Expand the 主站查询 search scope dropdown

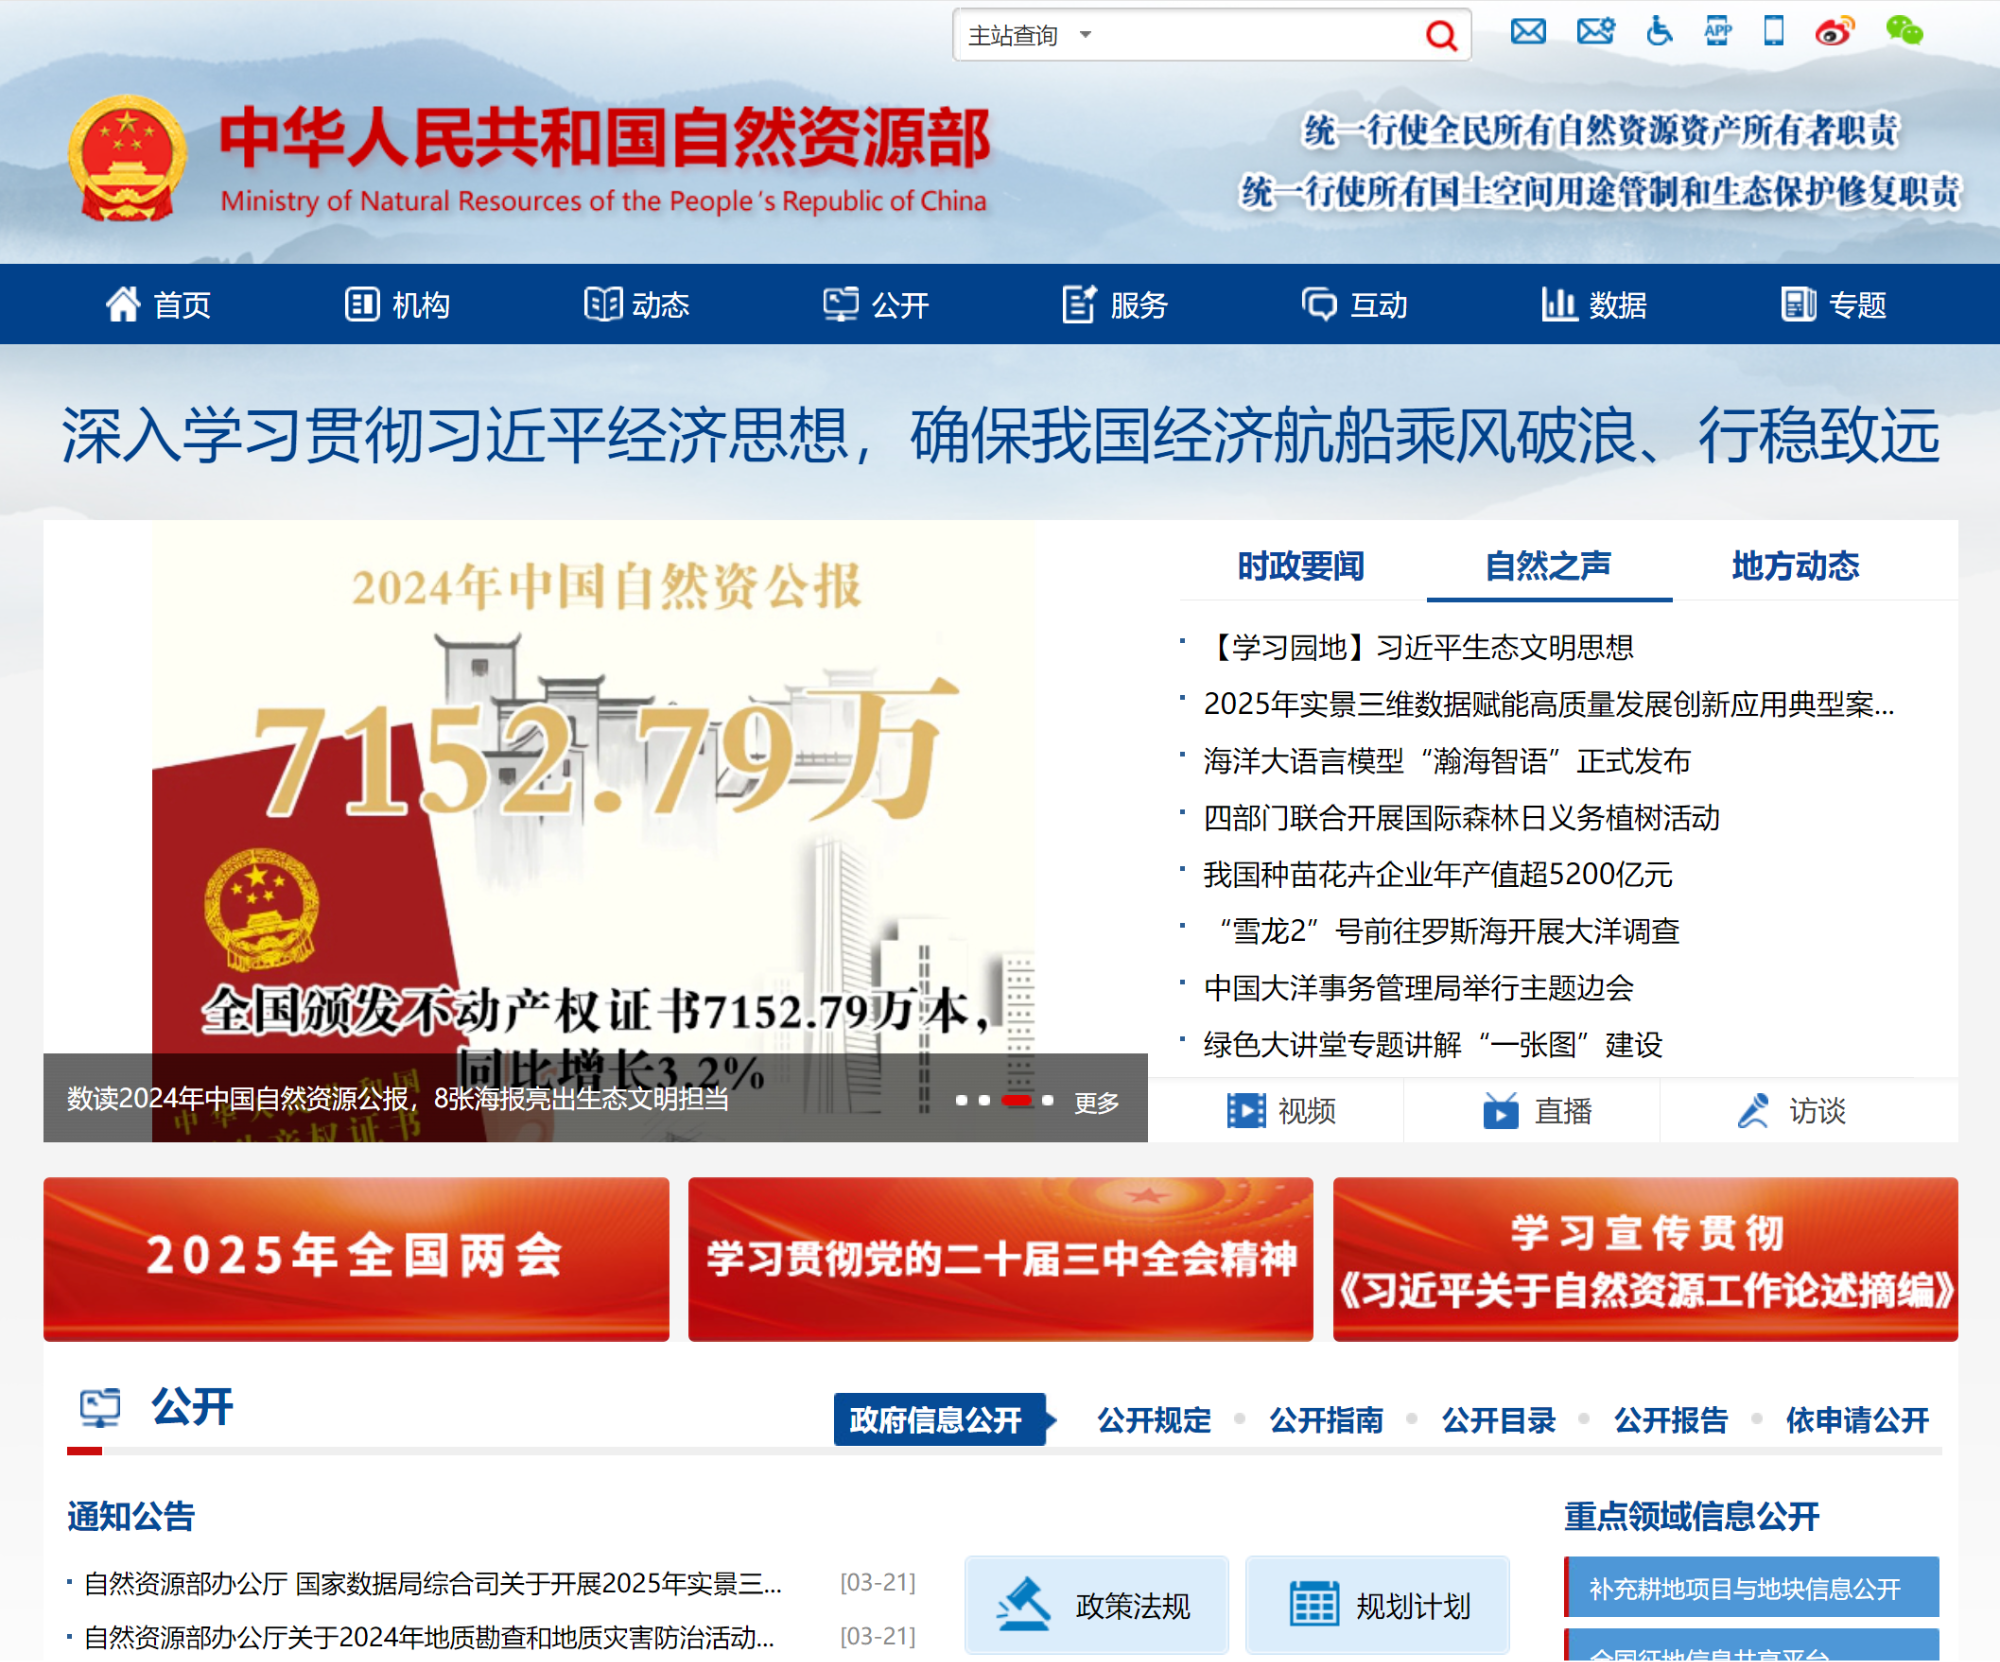click(x=1030, y=36)
